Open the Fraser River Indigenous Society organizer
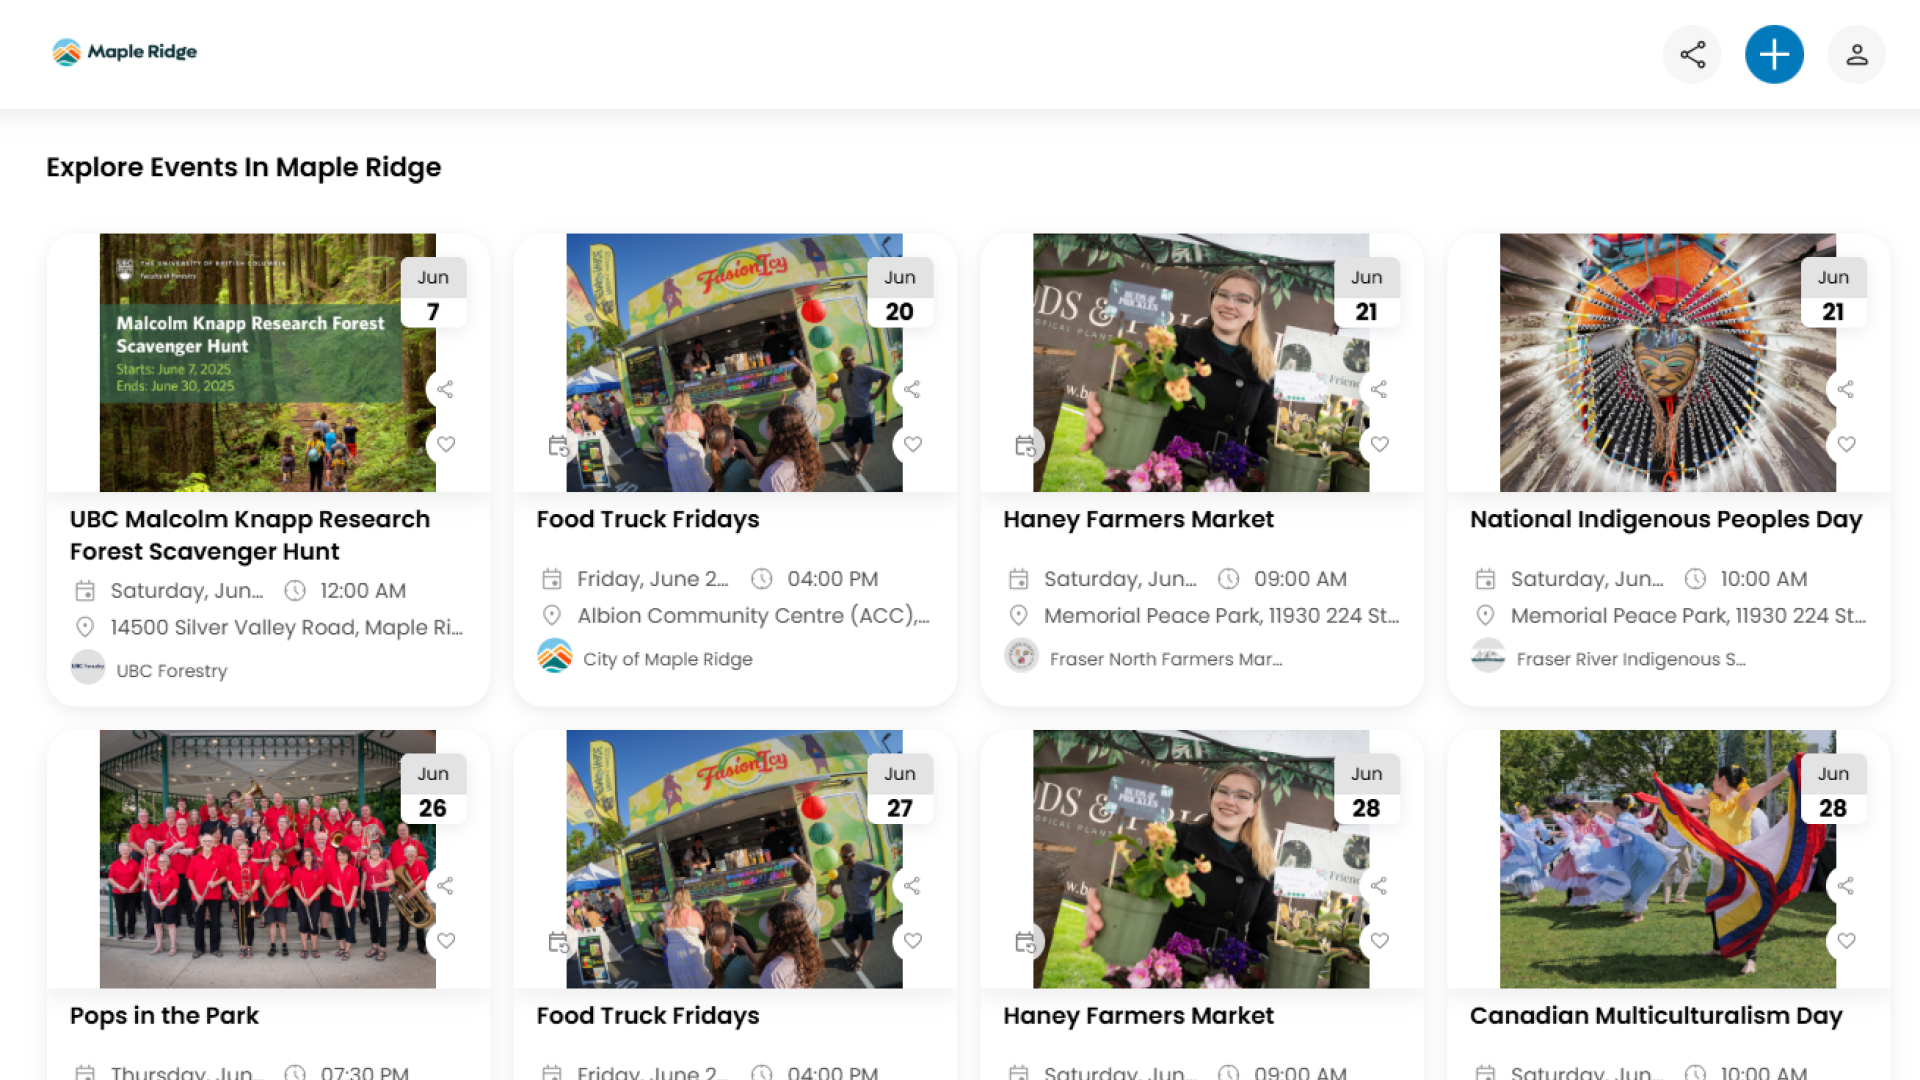This screenshot has height=1080, width=1920. (x=1630, y=658)
